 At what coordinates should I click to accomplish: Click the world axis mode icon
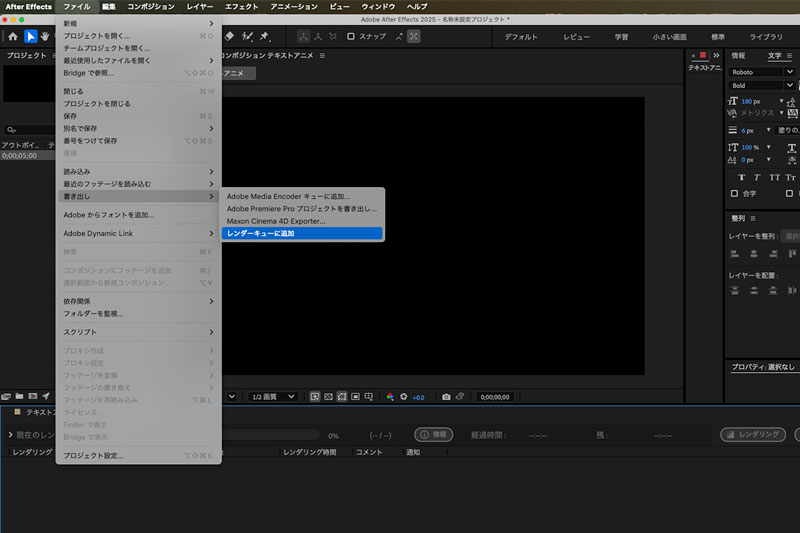pos(318,36)
